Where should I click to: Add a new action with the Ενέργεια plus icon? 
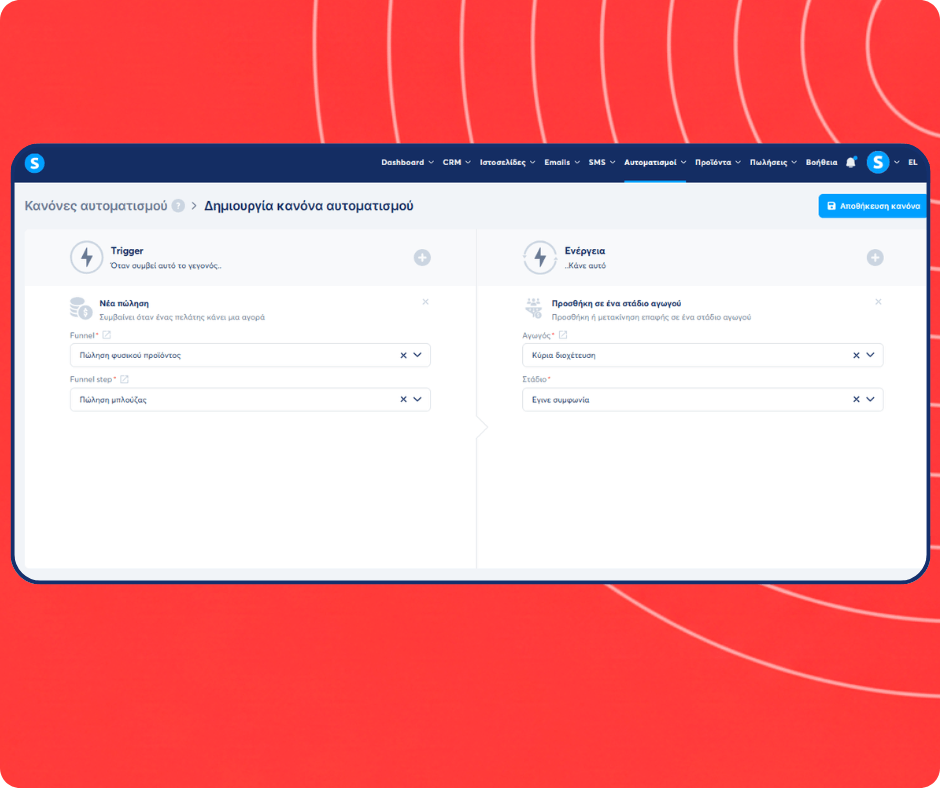tap(875, 258)
